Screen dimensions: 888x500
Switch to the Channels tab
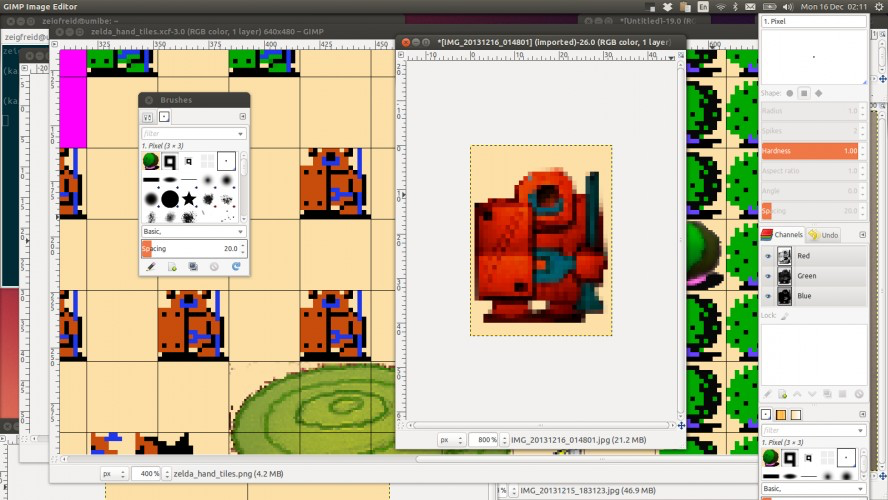point(782,234)
